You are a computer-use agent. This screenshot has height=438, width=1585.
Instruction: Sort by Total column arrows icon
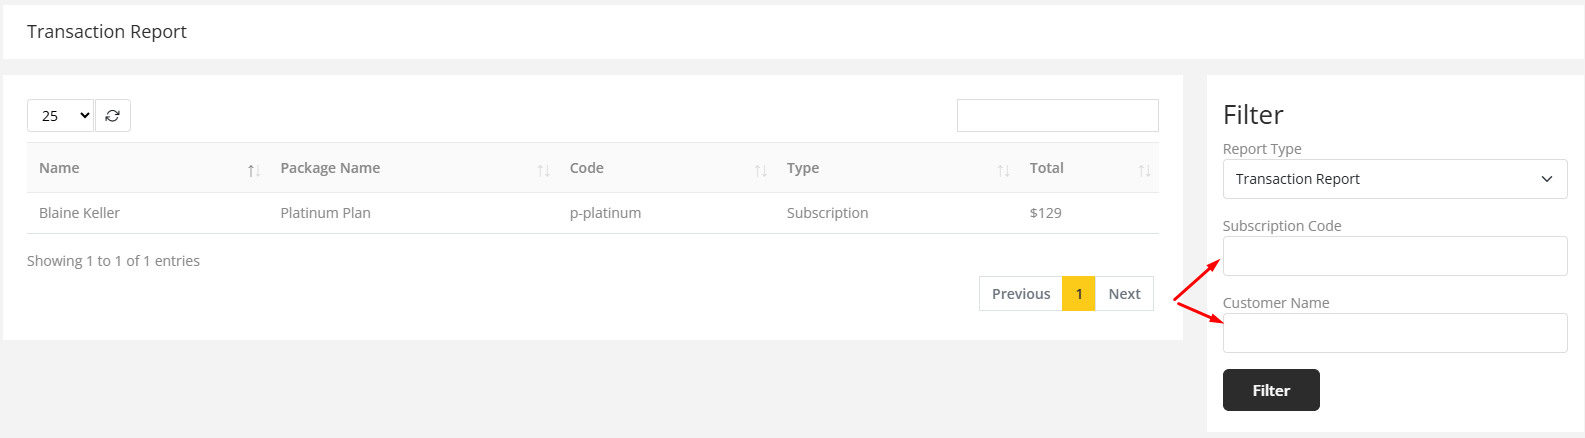click(x=1145, y=171)
